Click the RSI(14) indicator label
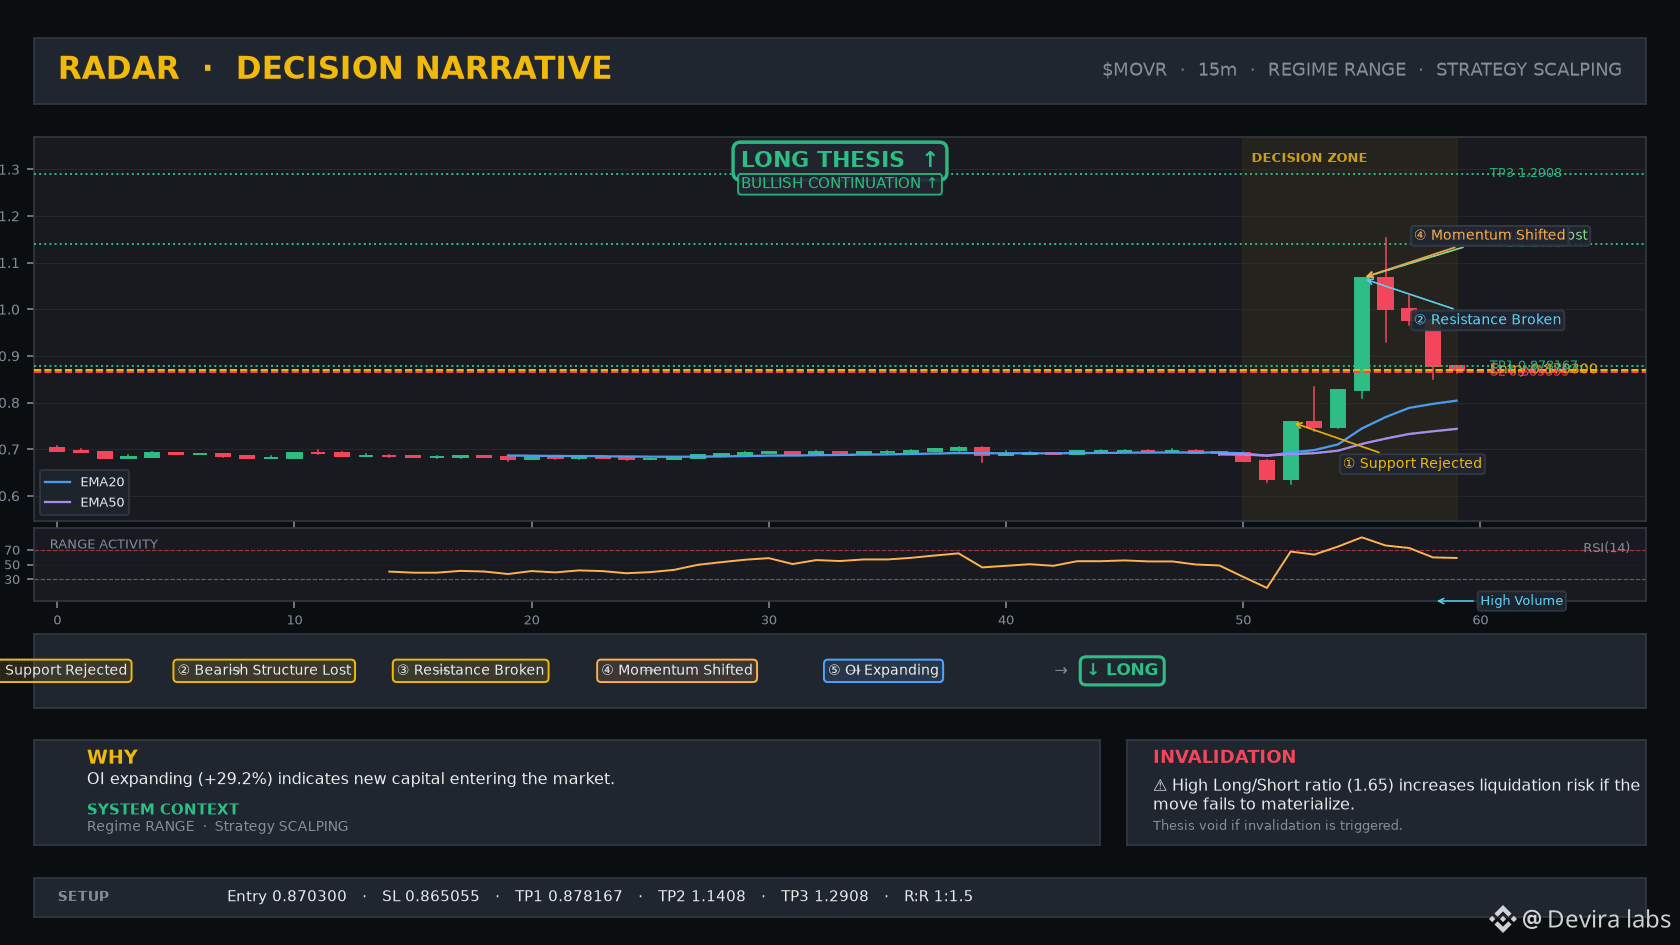 point(1606,547)
